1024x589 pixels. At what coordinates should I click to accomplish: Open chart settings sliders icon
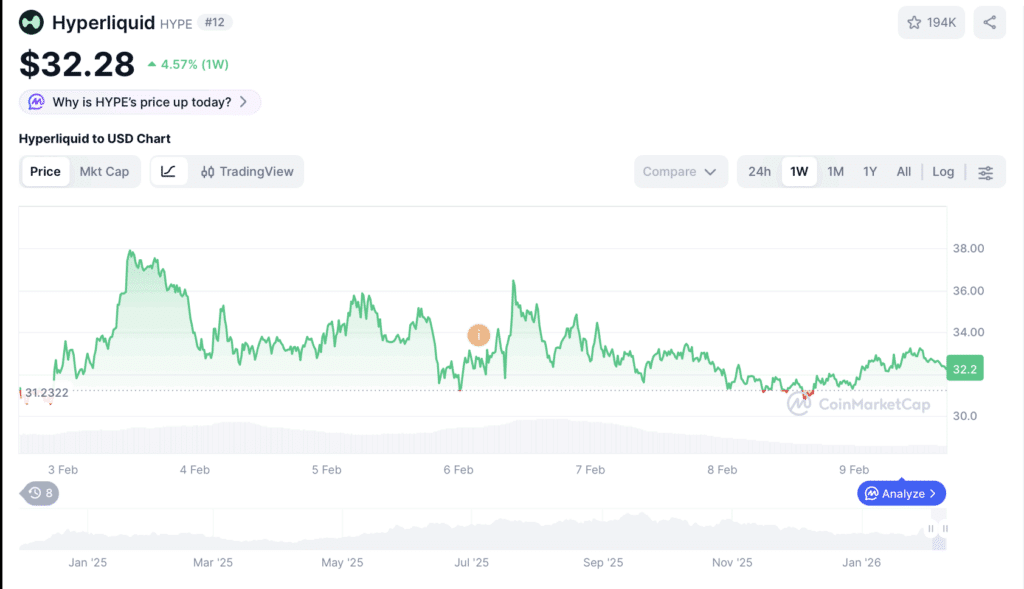point(985,172)
